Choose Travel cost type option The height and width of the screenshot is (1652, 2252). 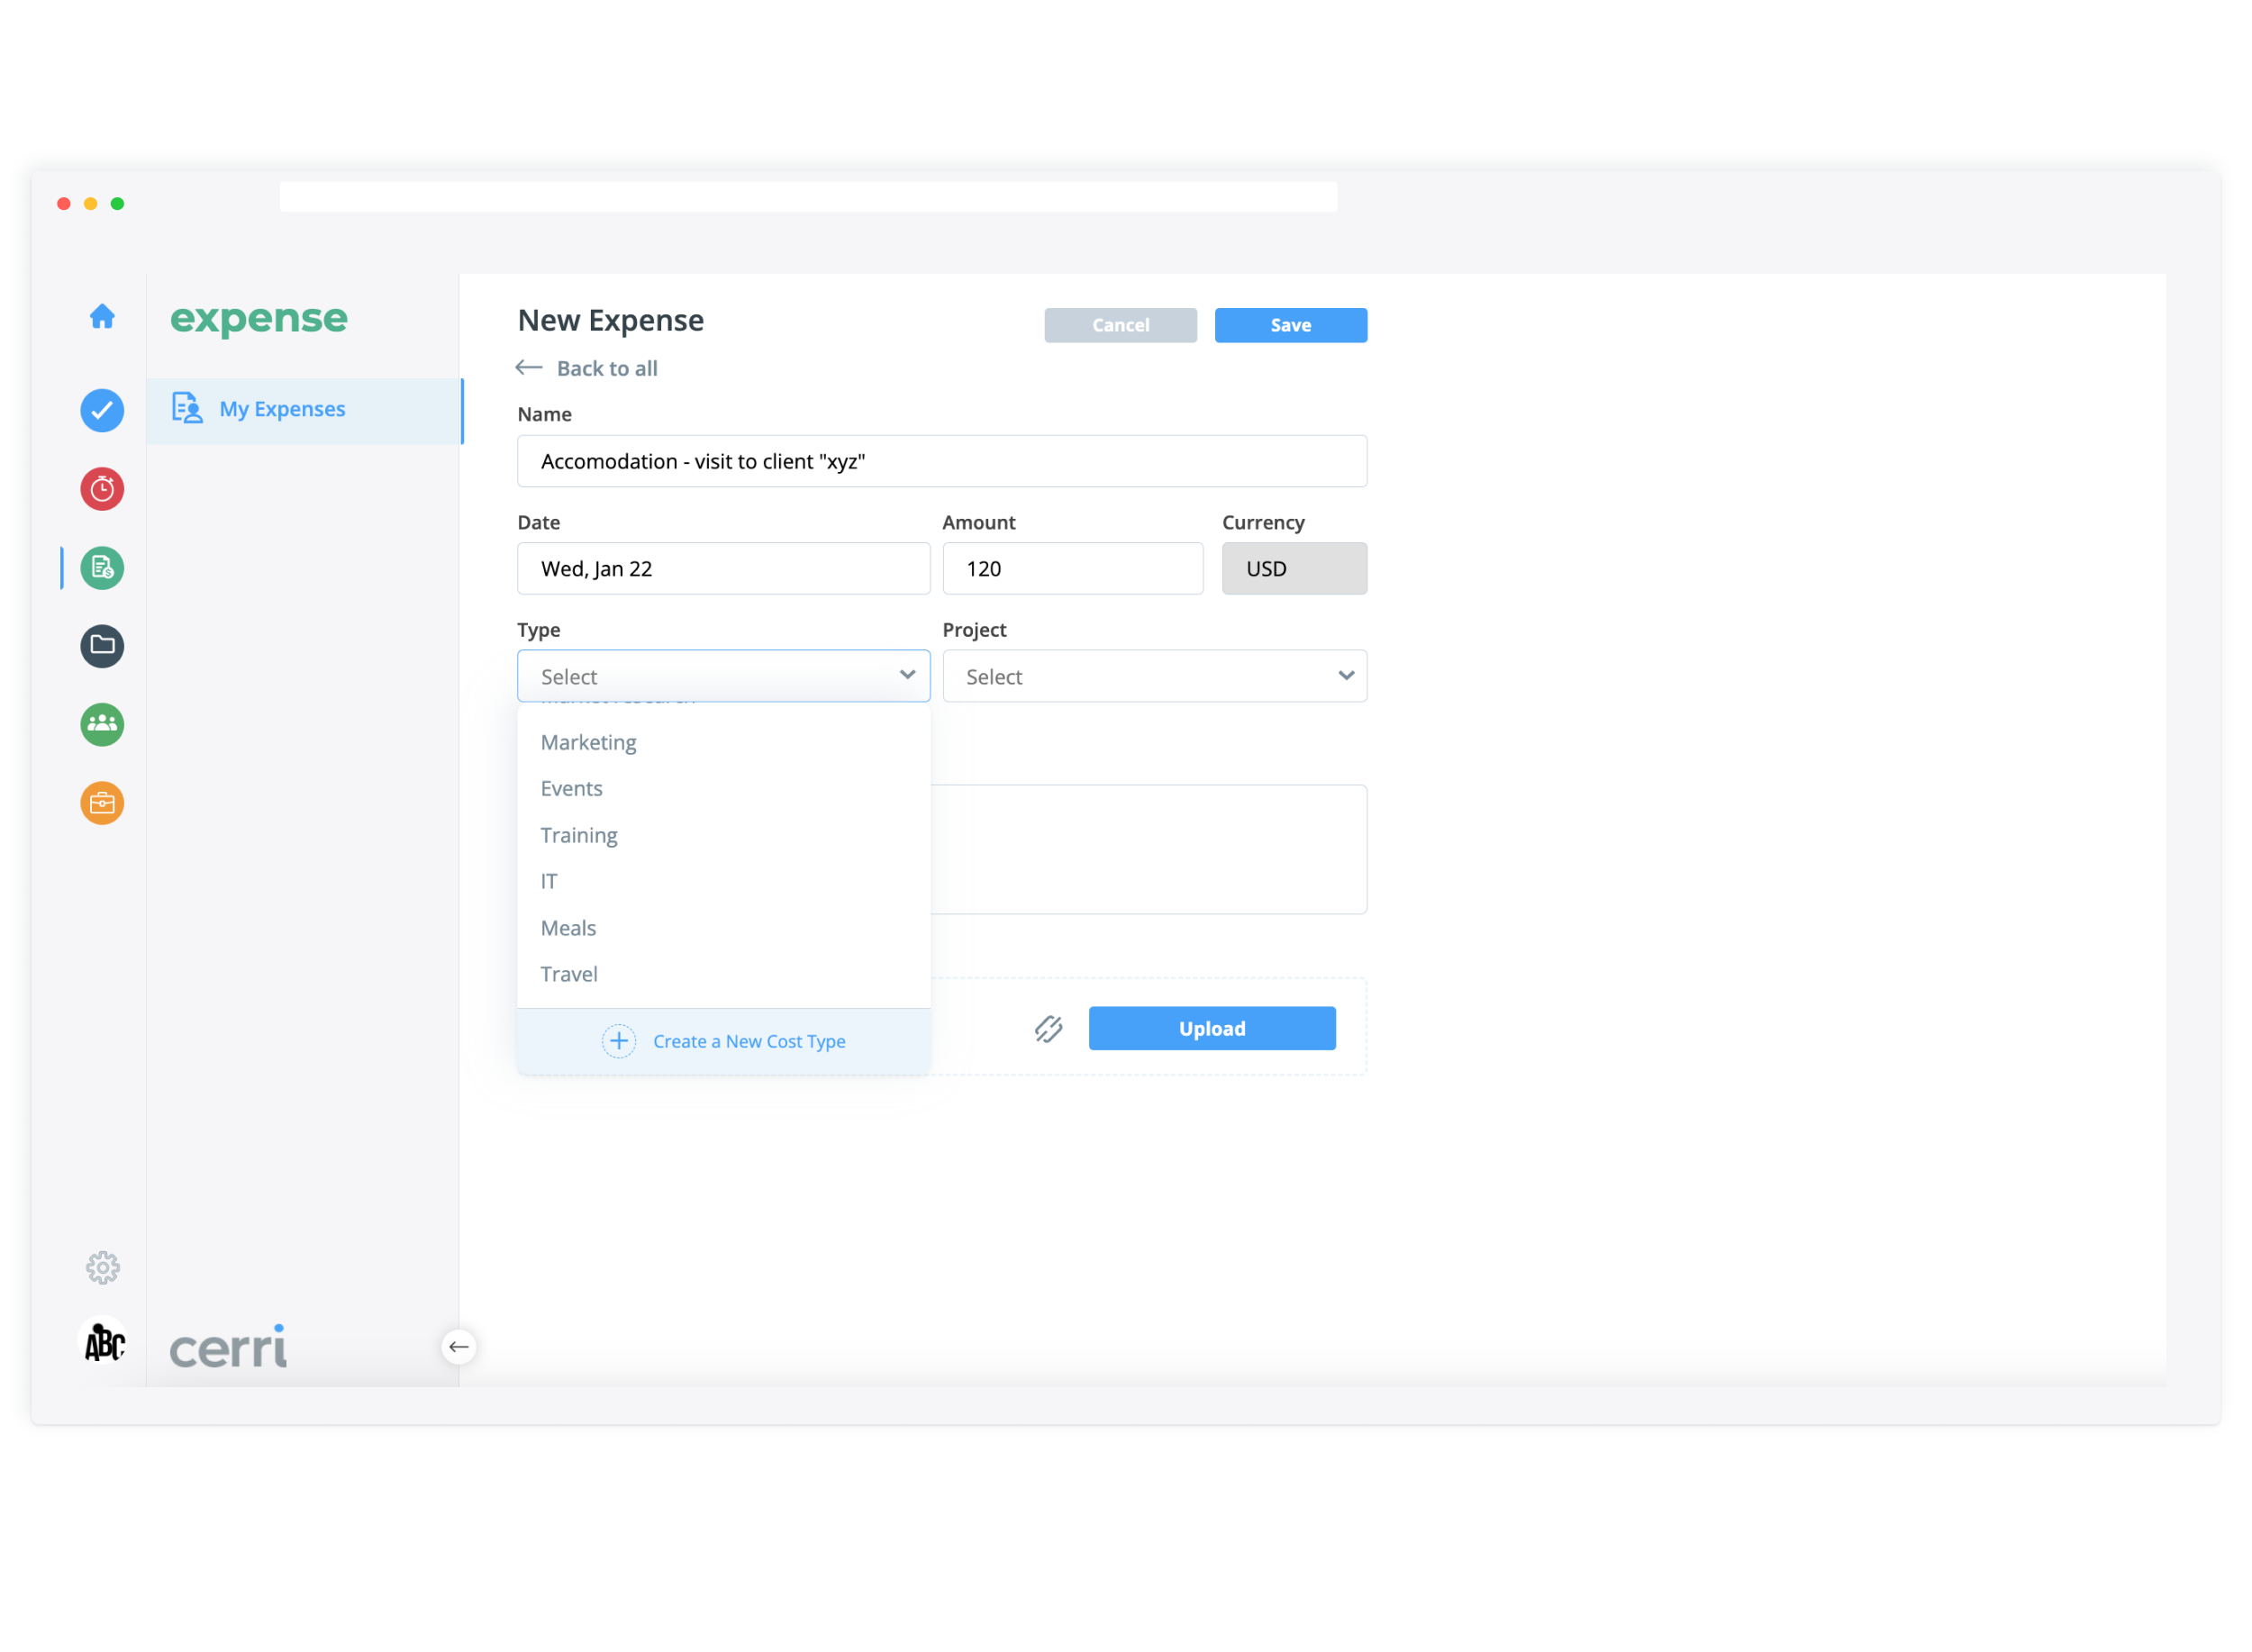click(569, 975)
